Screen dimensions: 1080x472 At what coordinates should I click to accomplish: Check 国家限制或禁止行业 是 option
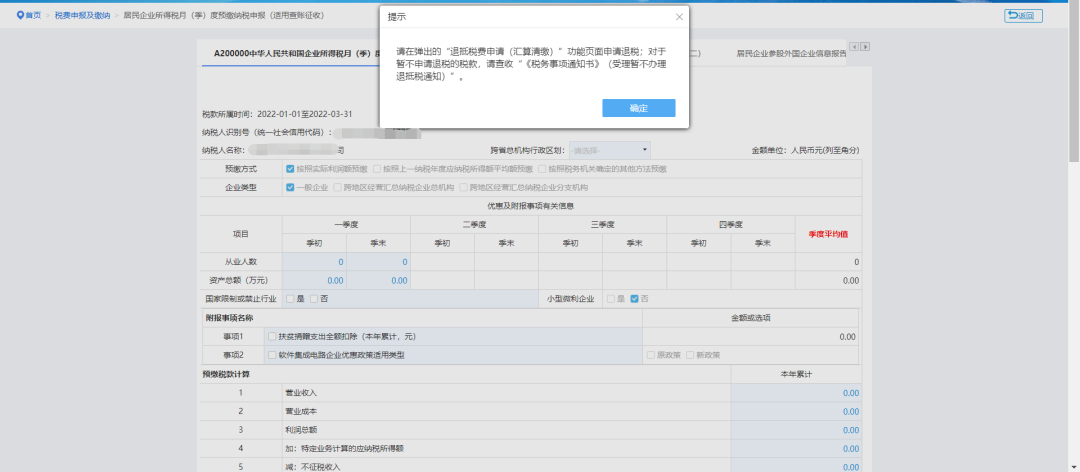point(289,299)
